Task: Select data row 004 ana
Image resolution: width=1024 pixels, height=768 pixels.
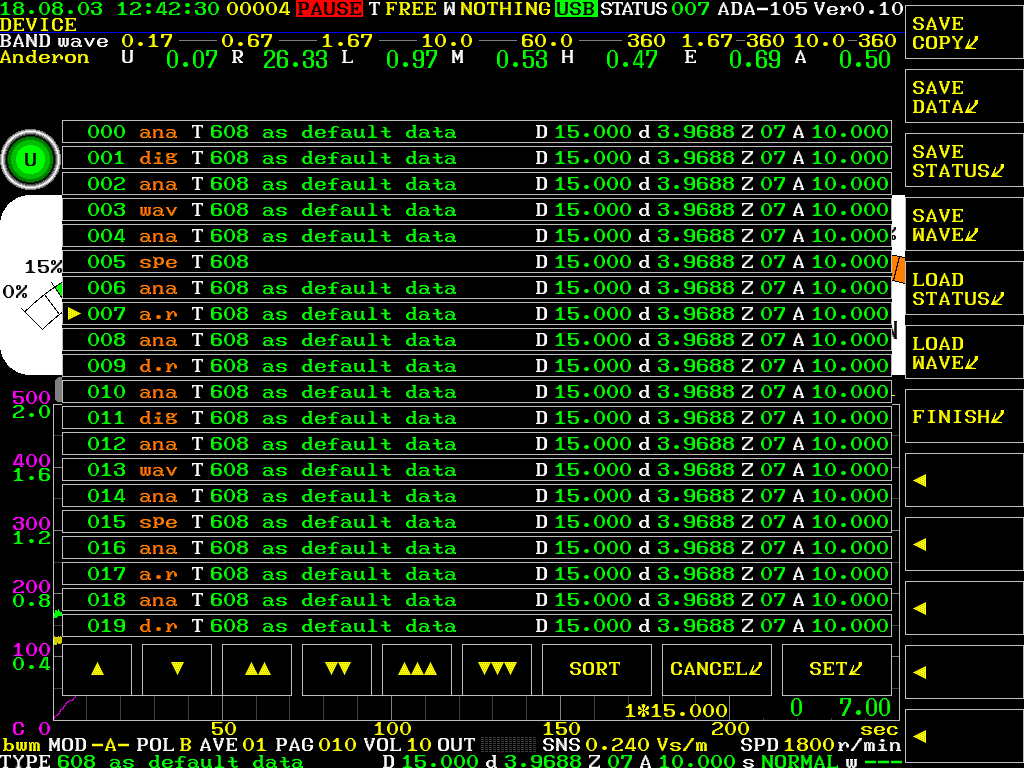Action: [477, 236]
